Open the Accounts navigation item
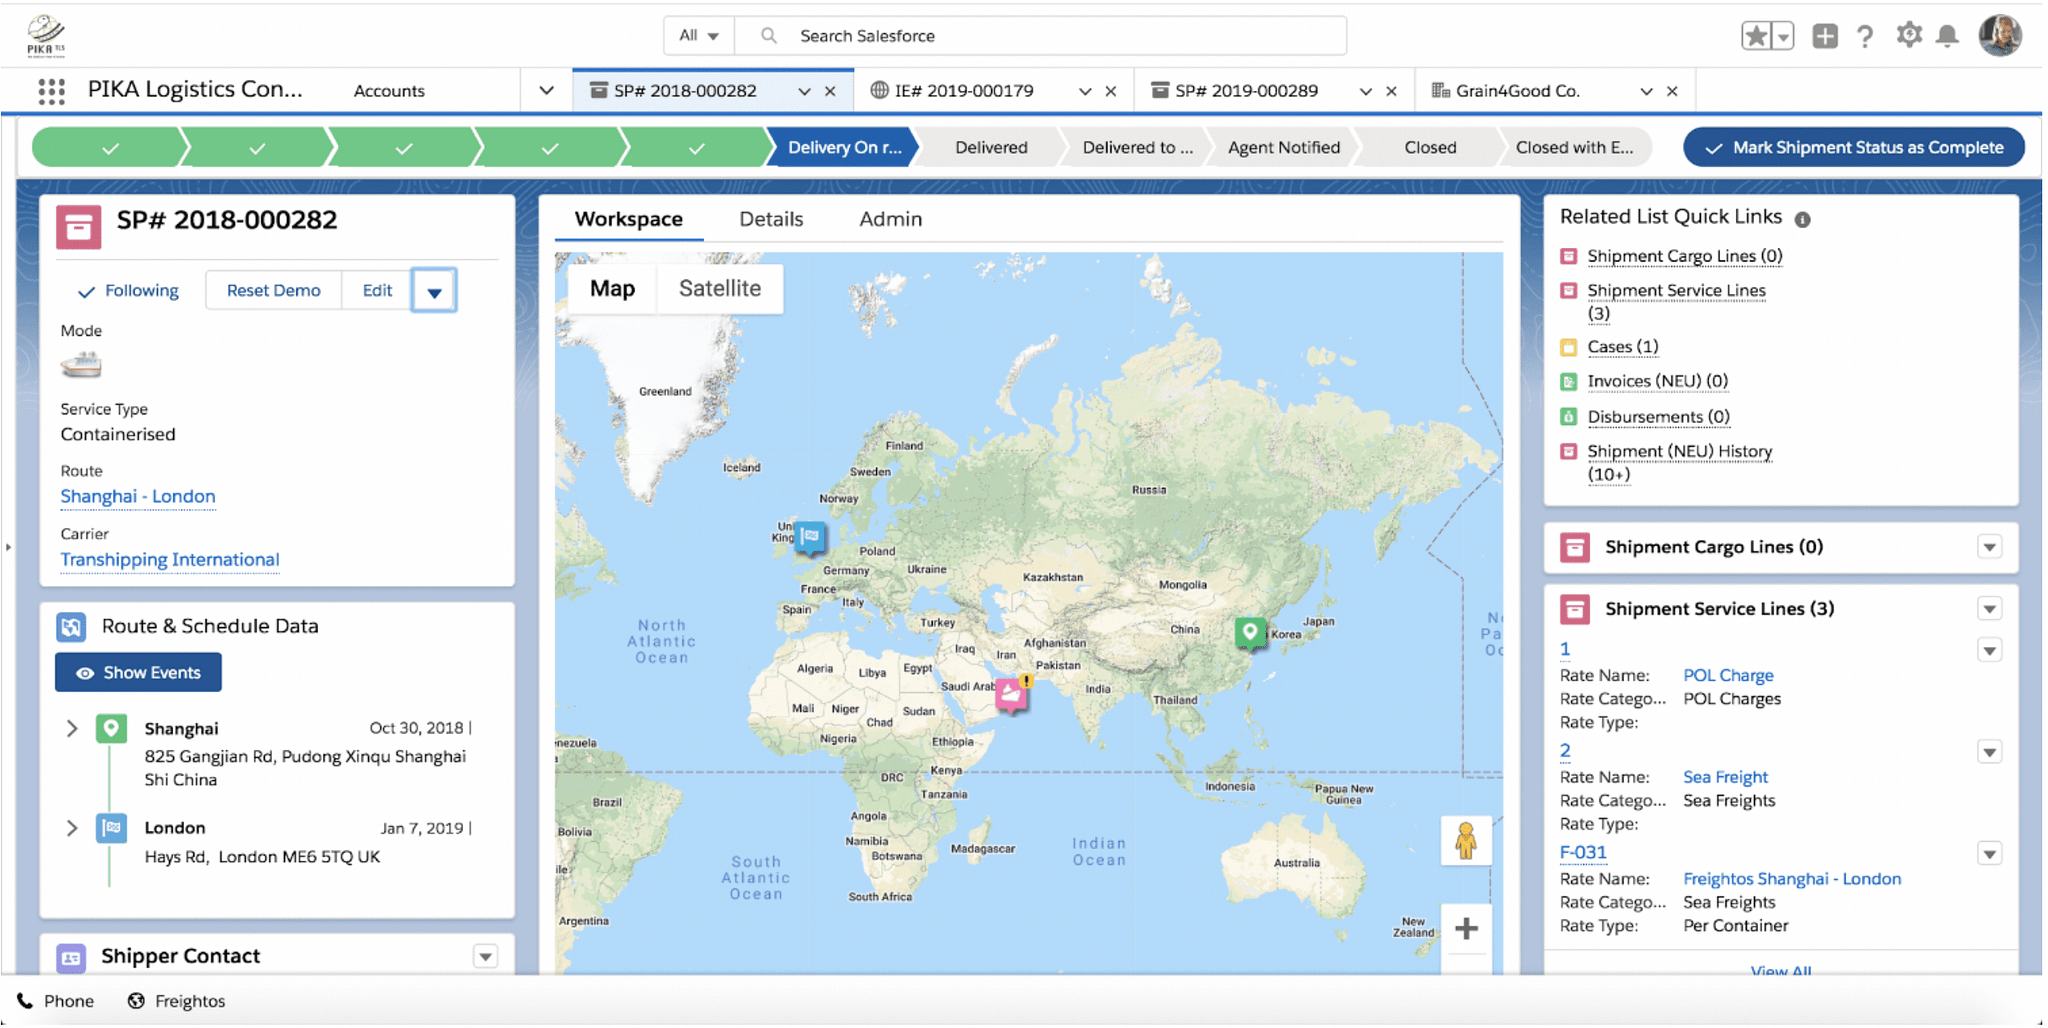The width and height of the screenshot is (2048, 1028). (x=389, y=91)
